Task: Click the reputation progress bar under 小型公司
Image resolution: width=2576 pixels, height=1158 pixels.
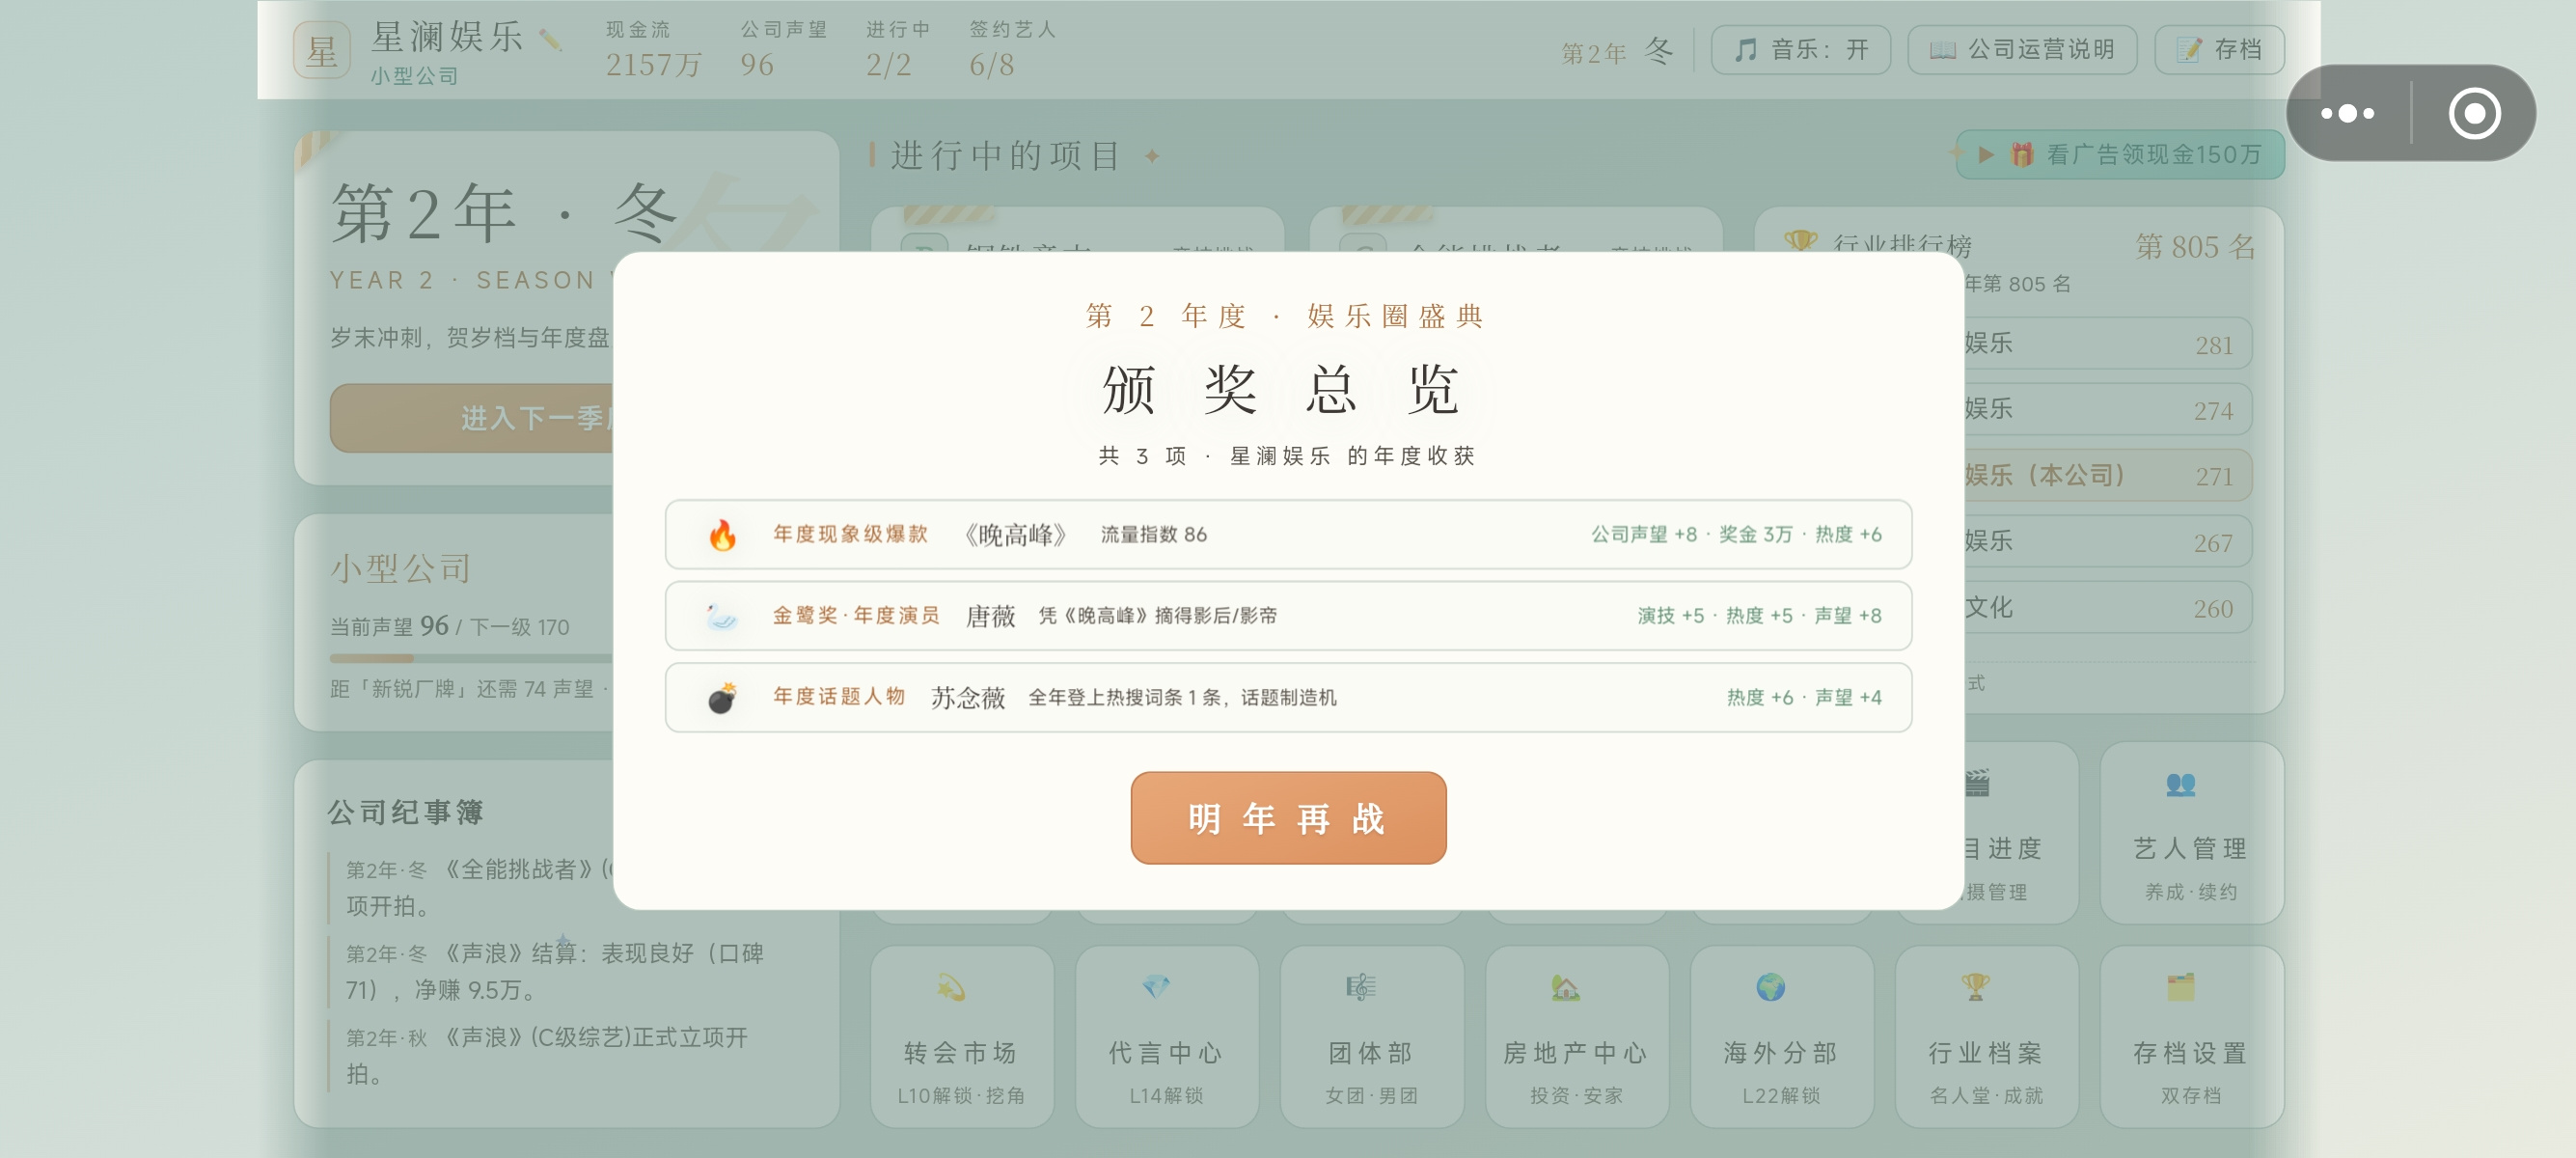Action: (472, 659)
